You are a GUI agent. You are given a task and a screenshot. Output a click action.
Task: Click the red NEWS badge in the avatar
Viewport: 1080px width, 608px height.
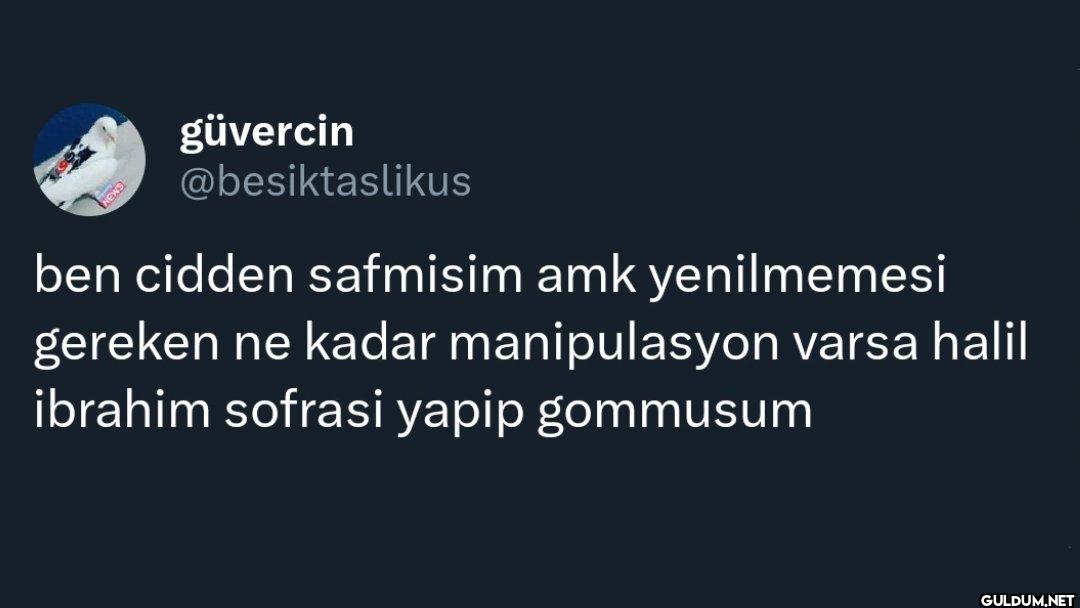[x=112, y=194]
